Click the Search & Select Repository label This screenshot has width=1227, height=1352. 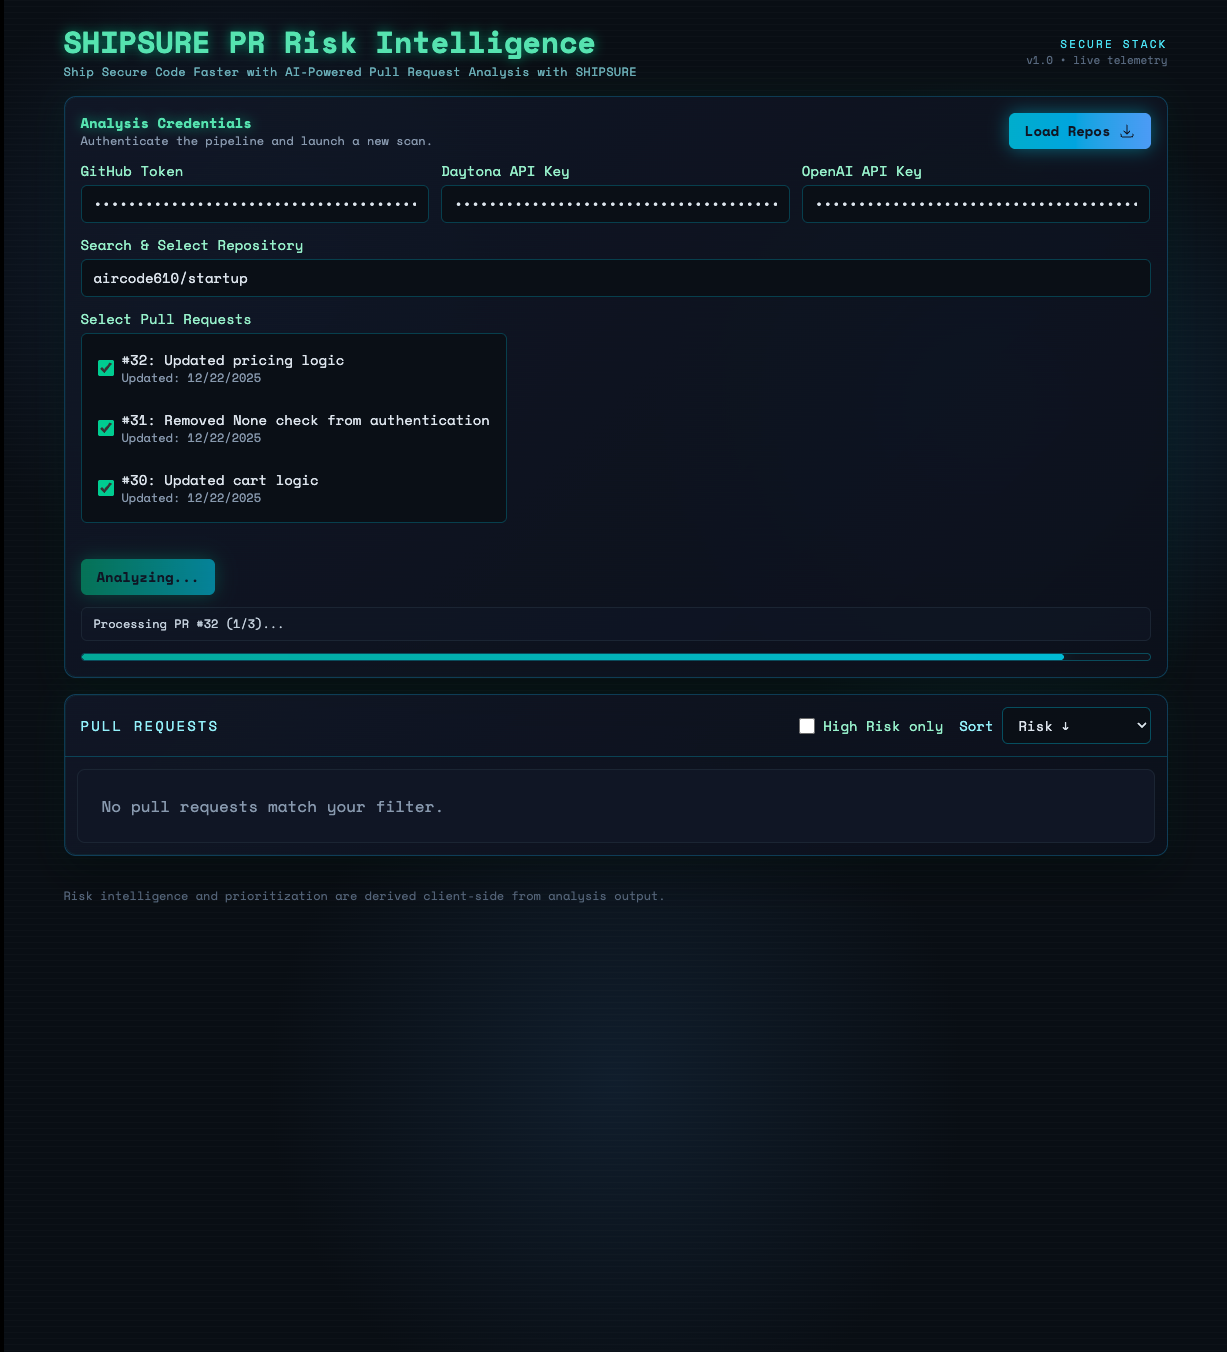coord(192,245)
